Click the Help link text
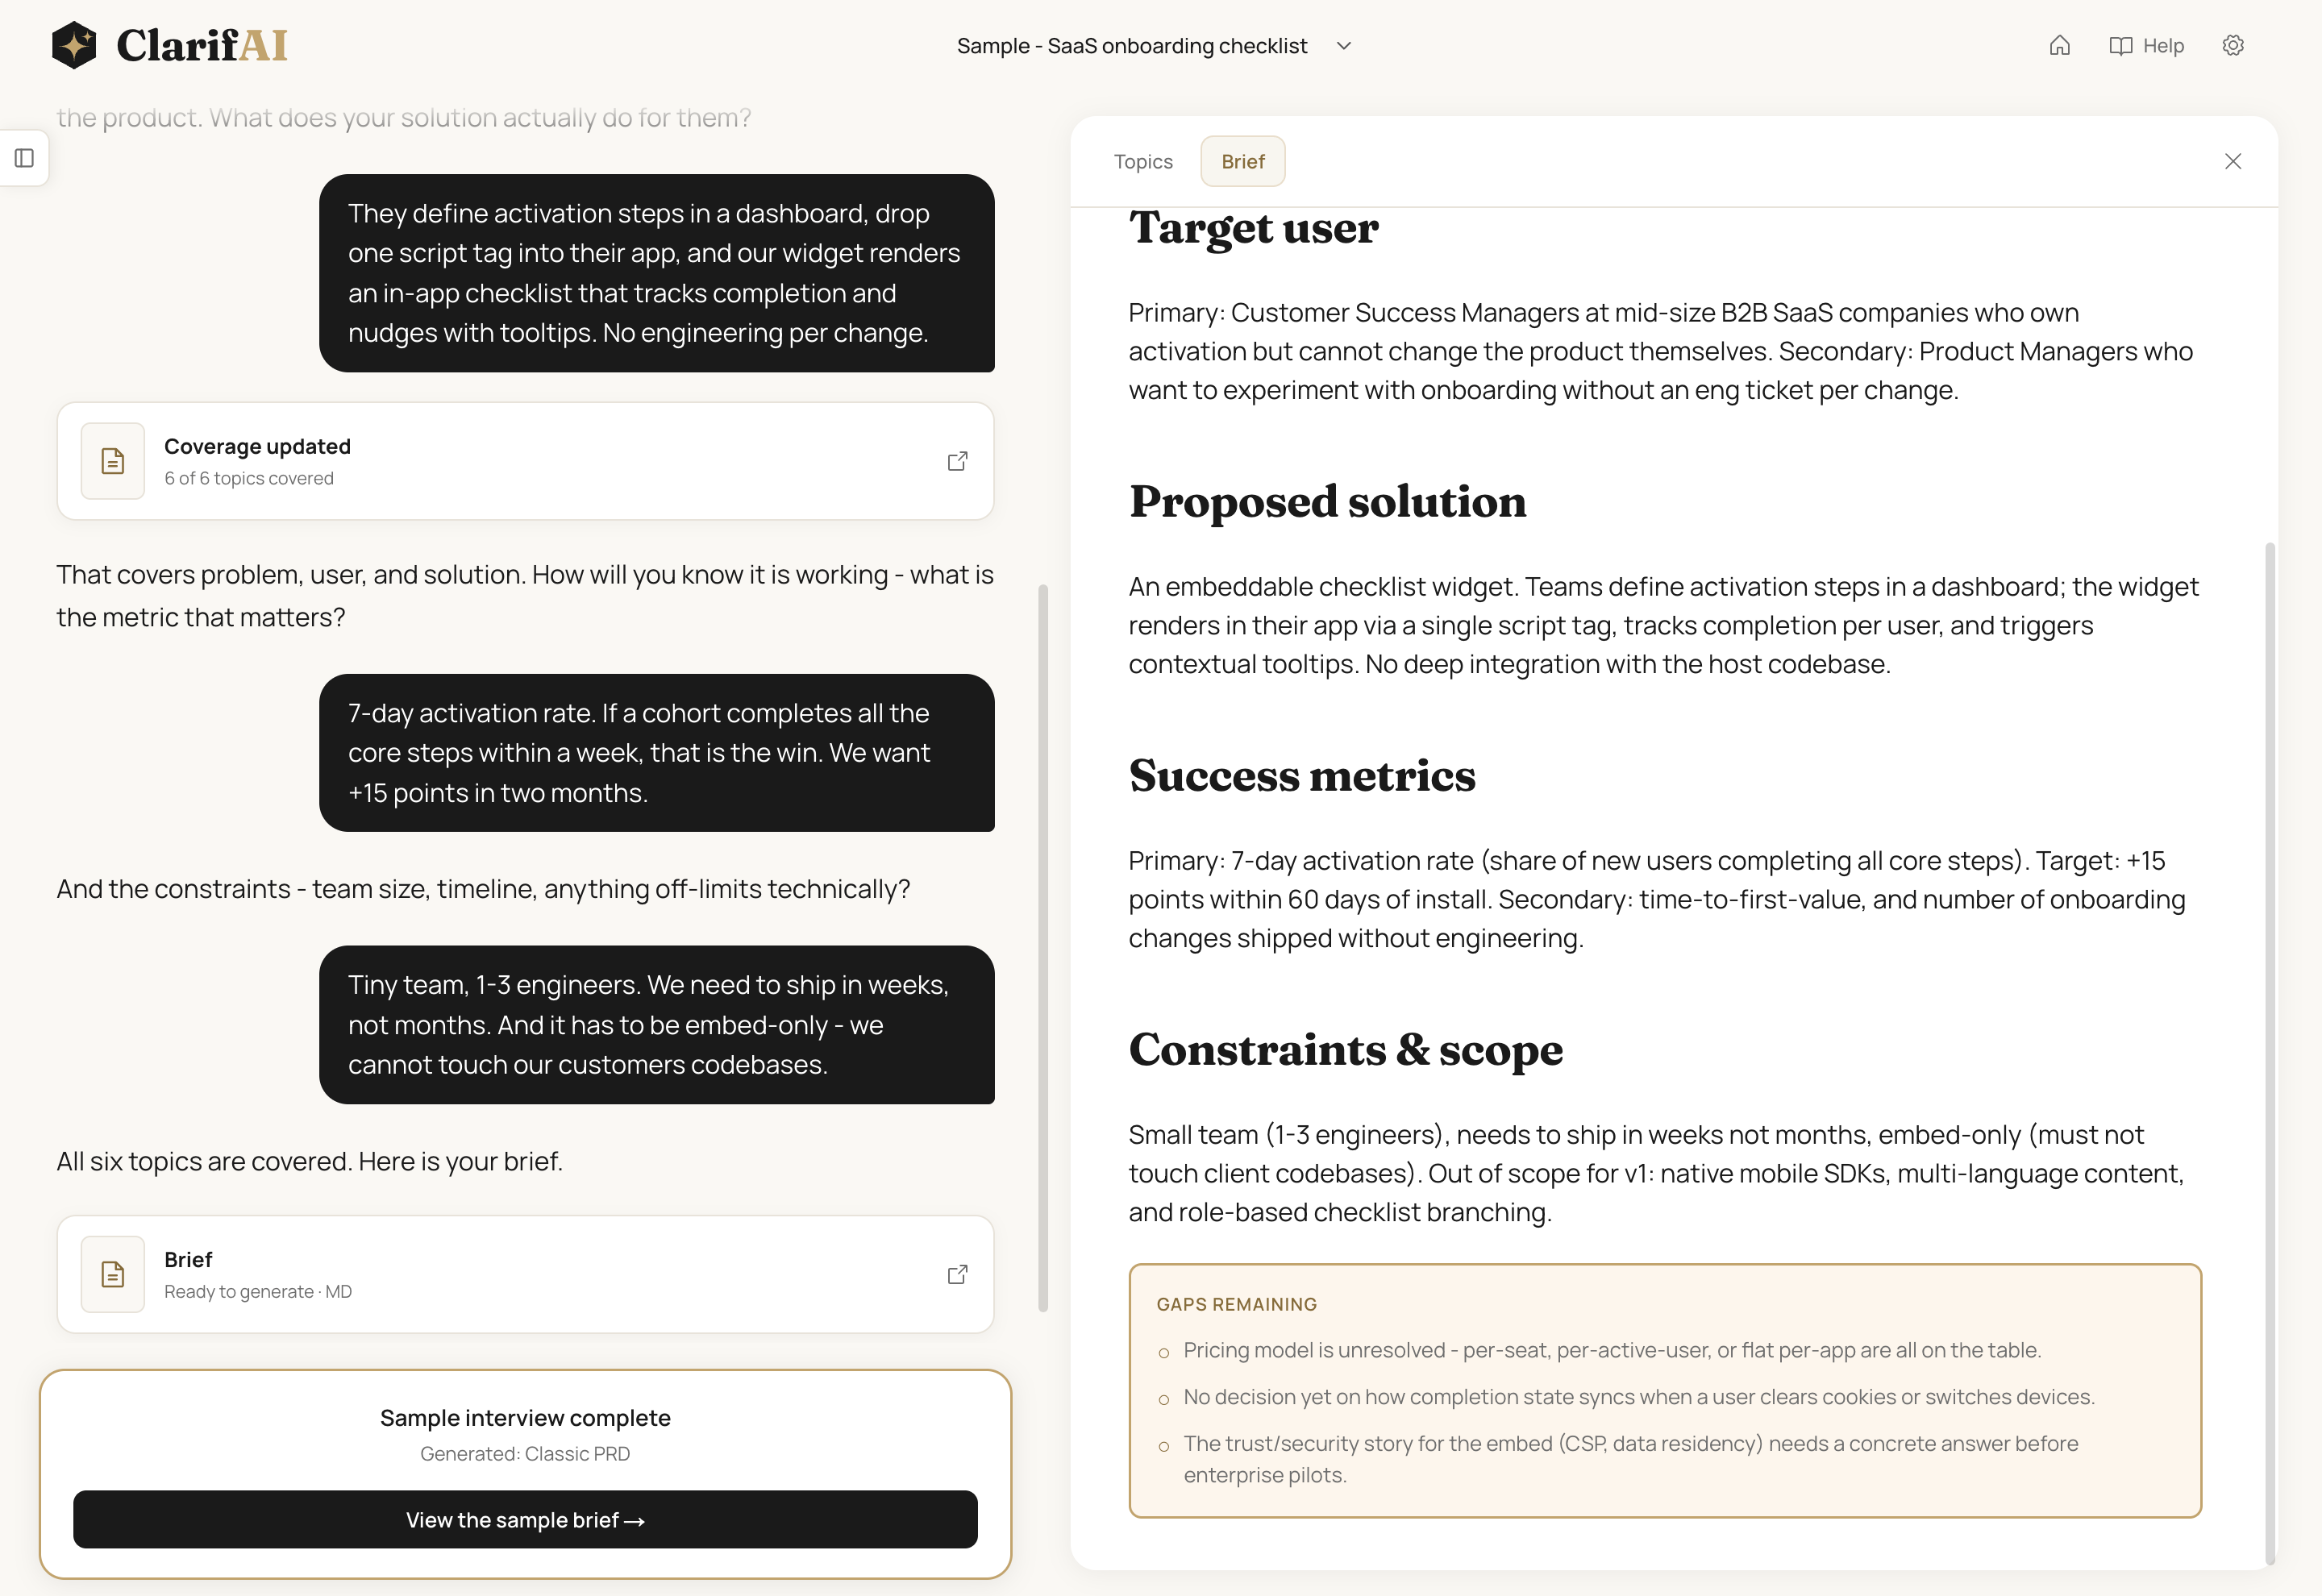 [2163, 46]
